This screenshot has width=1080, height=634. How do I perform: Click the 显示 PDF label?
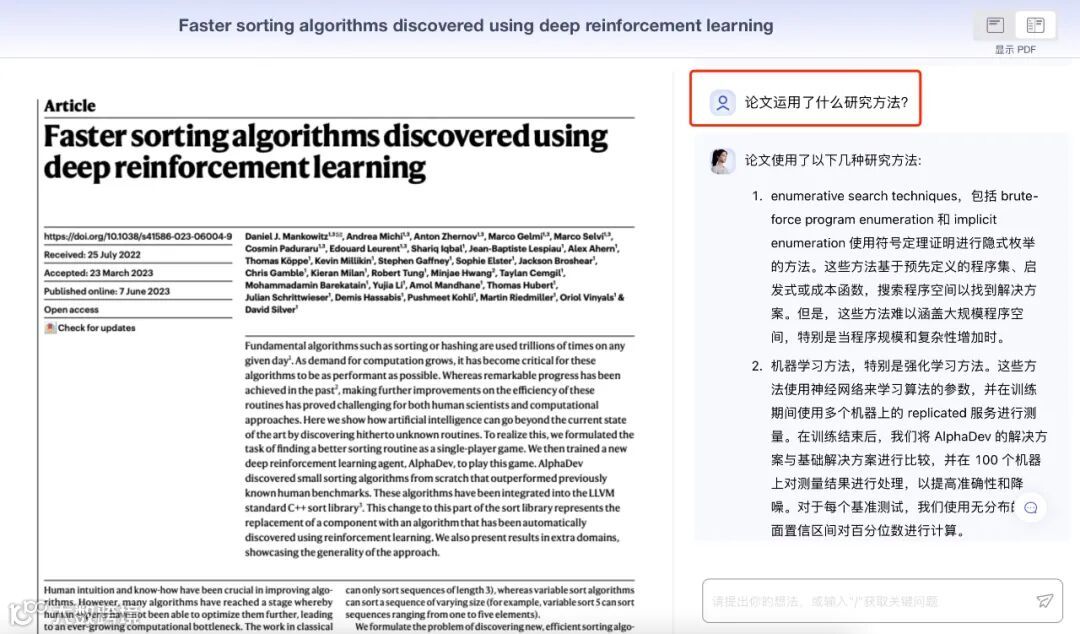[1015, 50]
